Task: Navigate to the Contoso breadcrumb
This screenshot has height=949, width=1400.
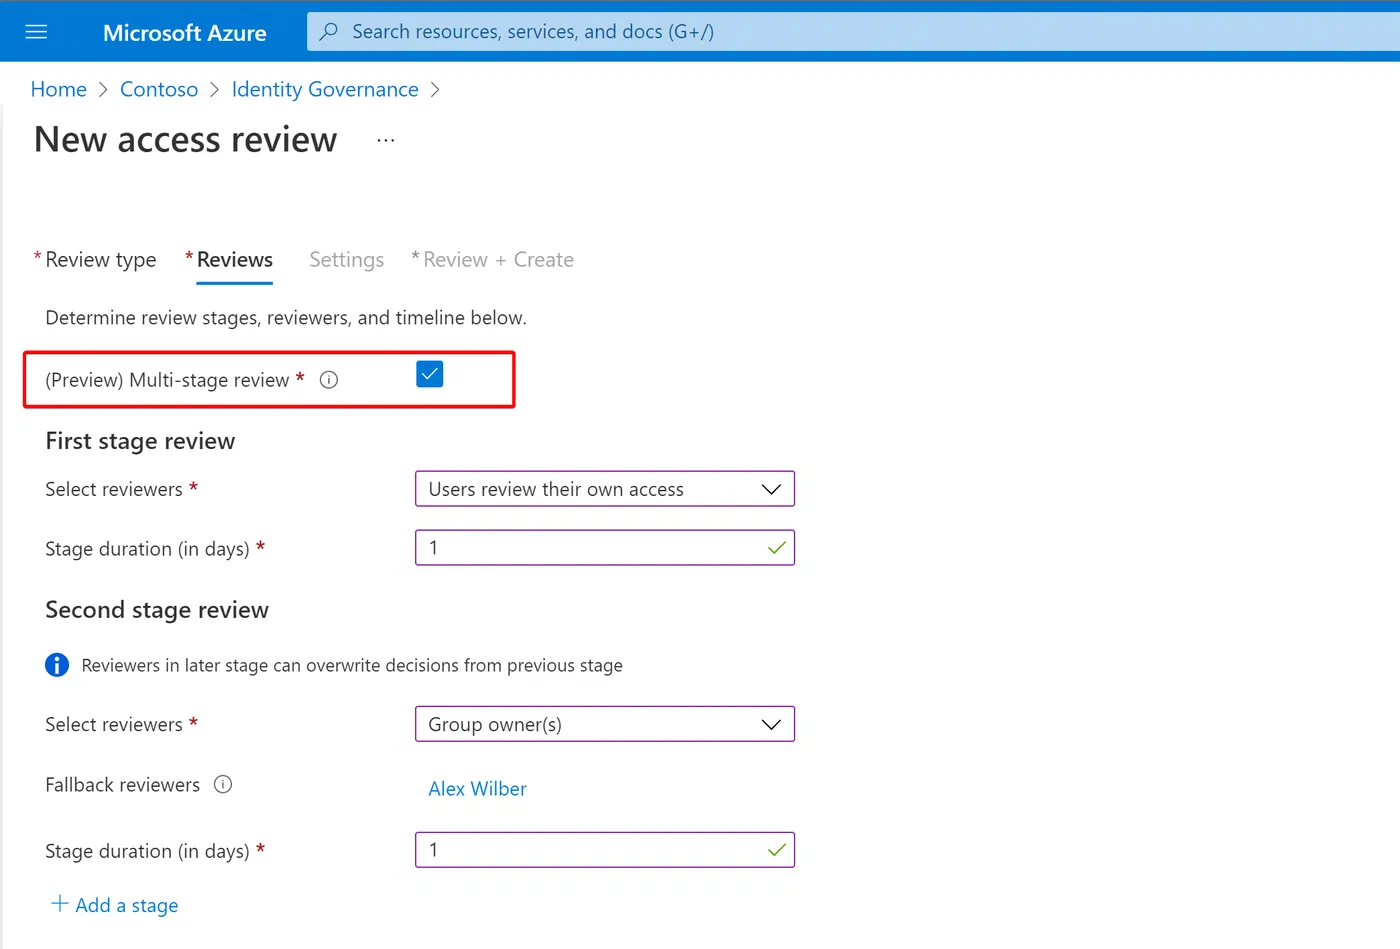Action: [159, 89]
